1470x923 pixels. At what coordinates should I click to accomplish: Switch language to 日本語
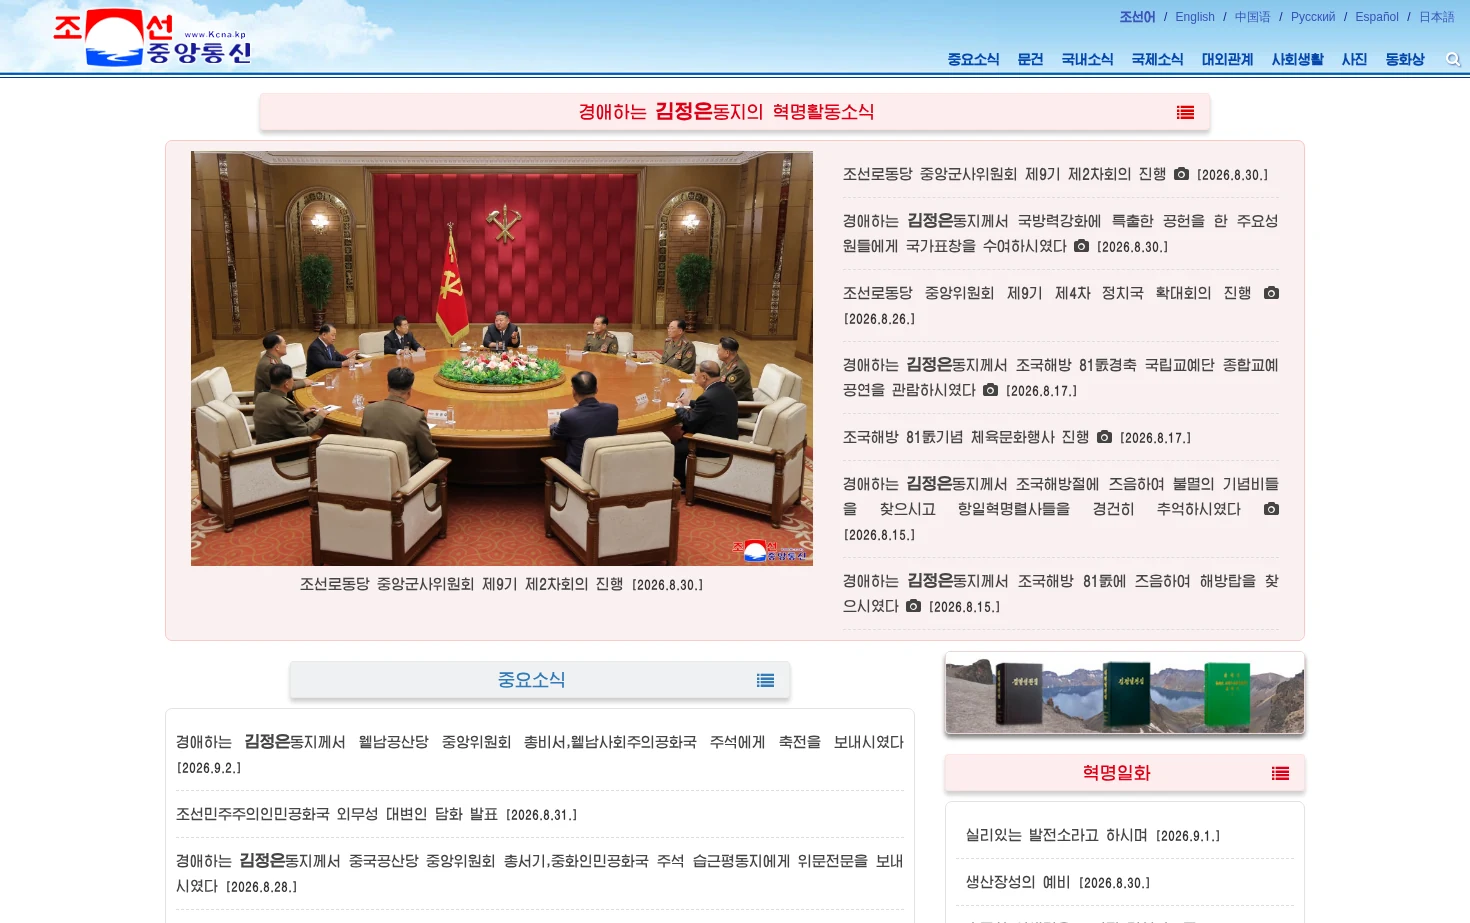pyautogui.click(x=1437, y=17)
